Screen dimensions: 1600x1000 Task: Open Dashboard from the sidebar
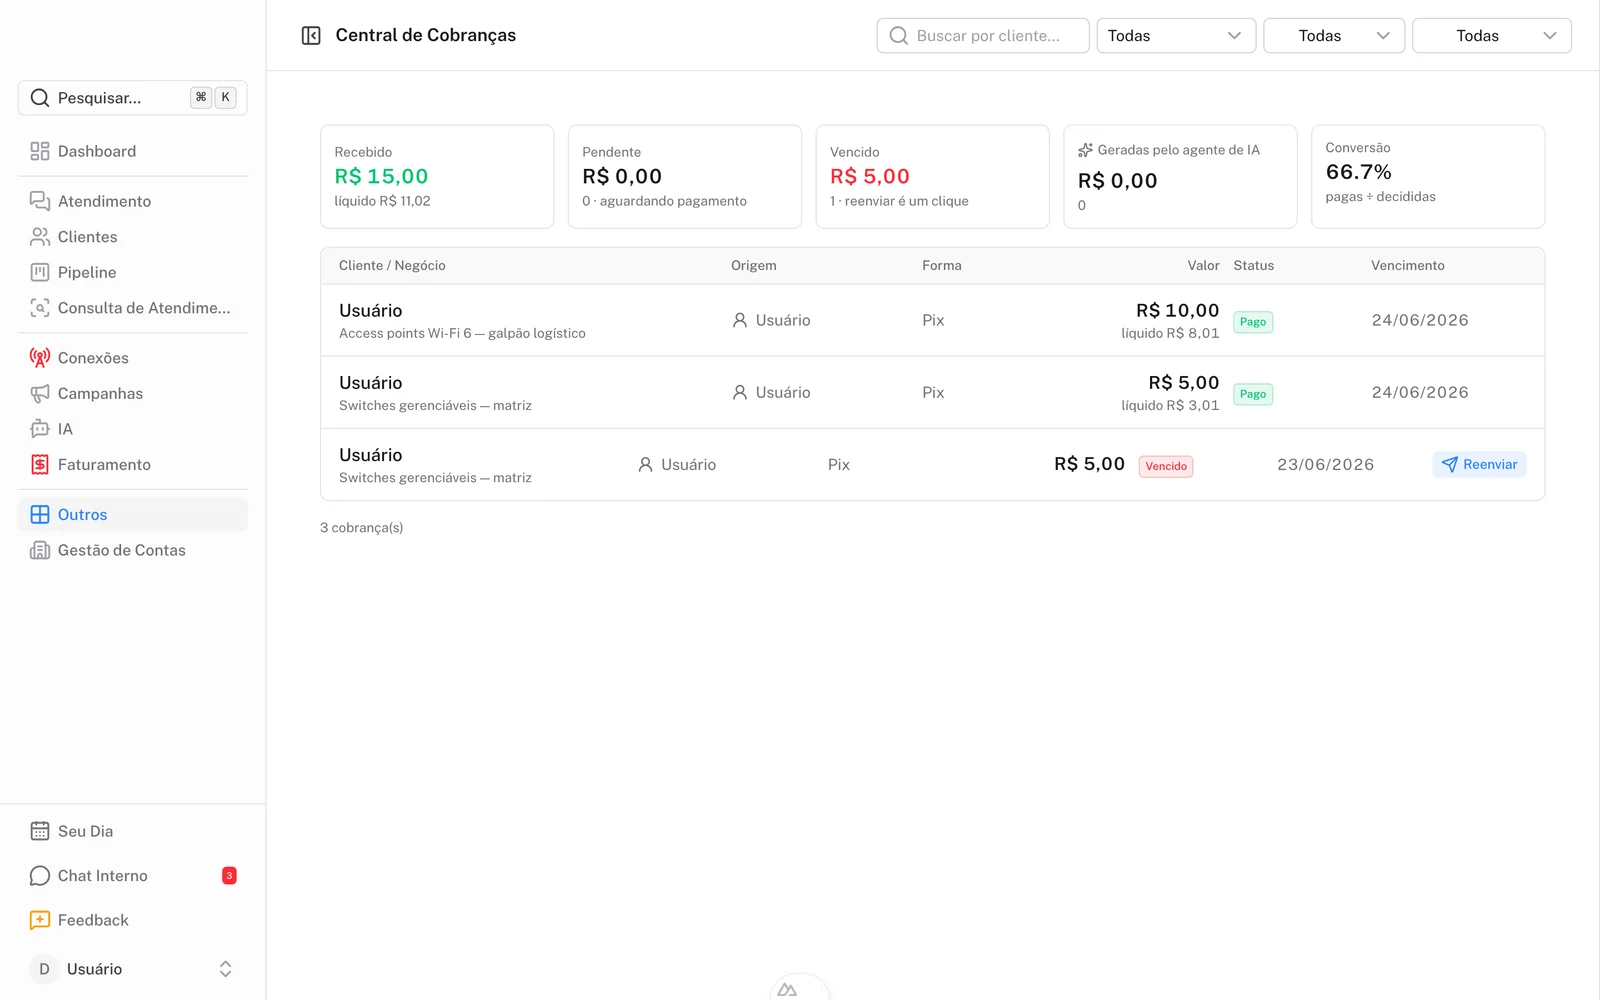[133, 151]
